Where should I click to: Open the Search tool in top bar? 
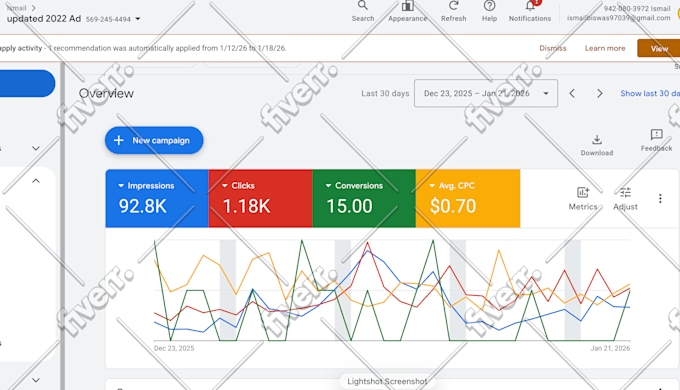[363, 12]
